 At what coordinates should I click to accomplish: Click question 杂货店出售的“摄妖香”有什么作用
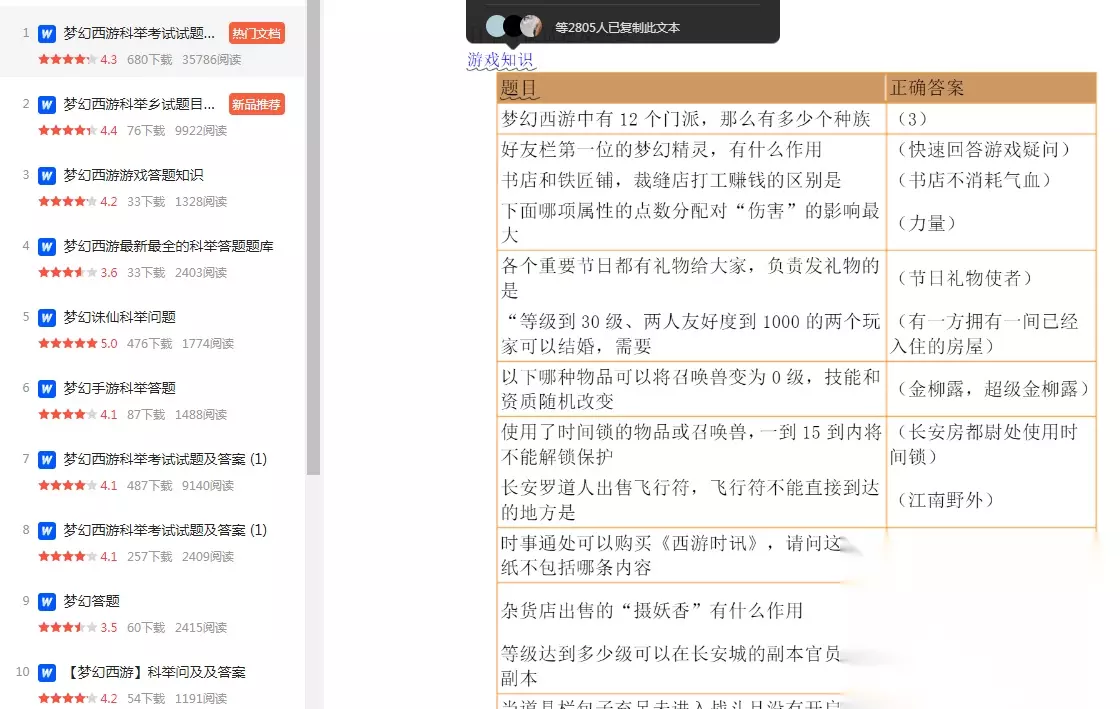click(651, 611)
